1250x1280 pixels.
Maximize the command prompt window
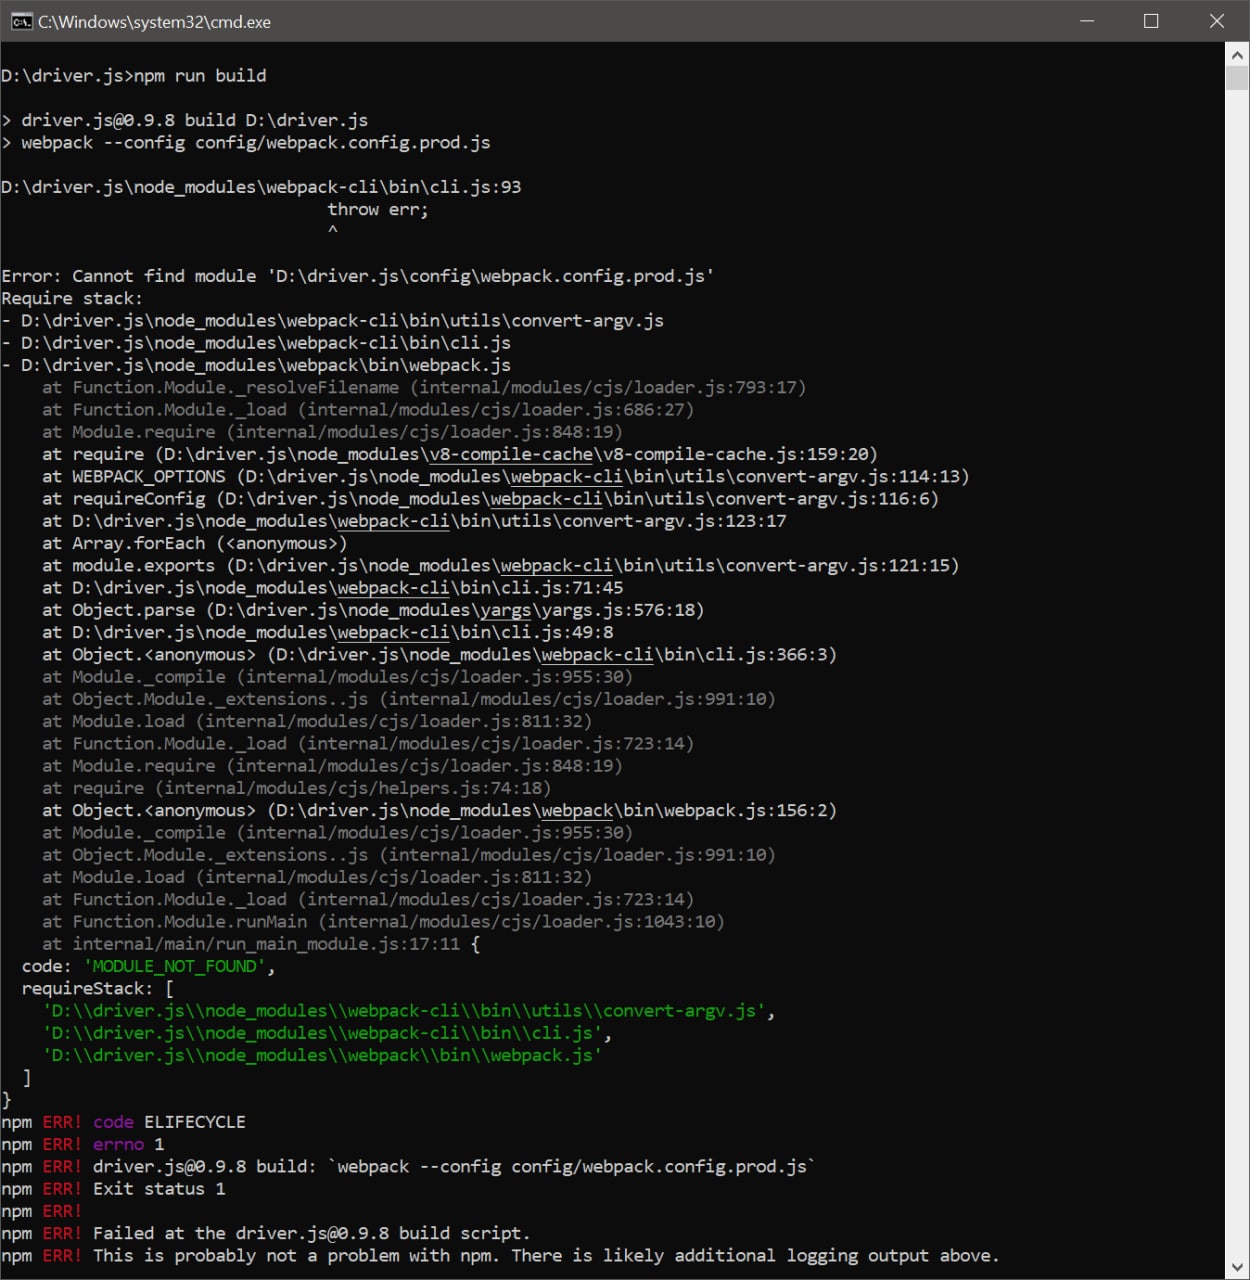[1152, 21]
